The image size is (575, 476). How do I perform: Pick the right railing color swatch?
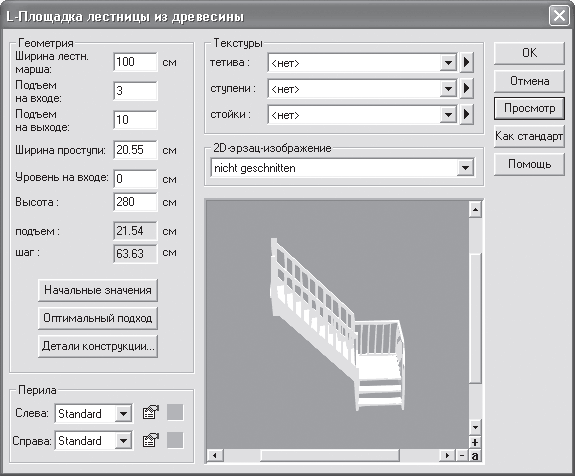(x=175, y=440)
